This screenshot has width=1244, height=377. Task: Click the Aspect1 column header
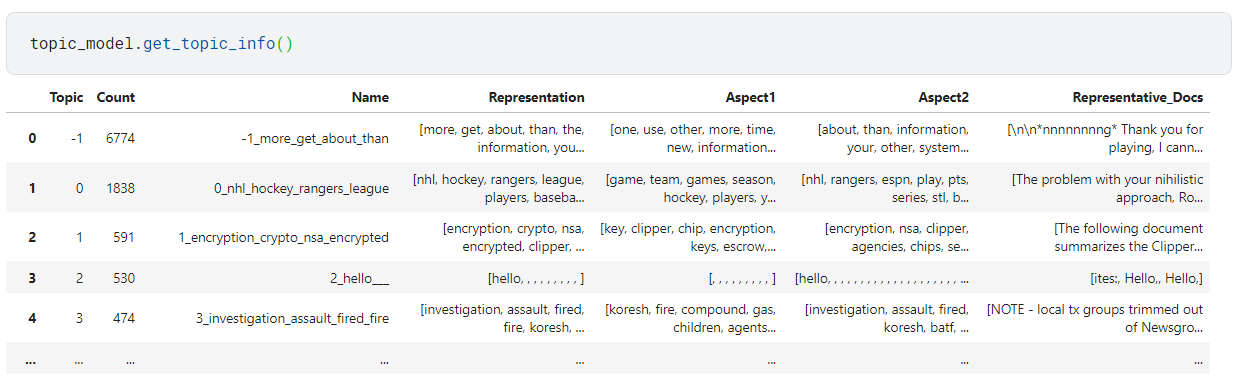(x=750, y=97)
